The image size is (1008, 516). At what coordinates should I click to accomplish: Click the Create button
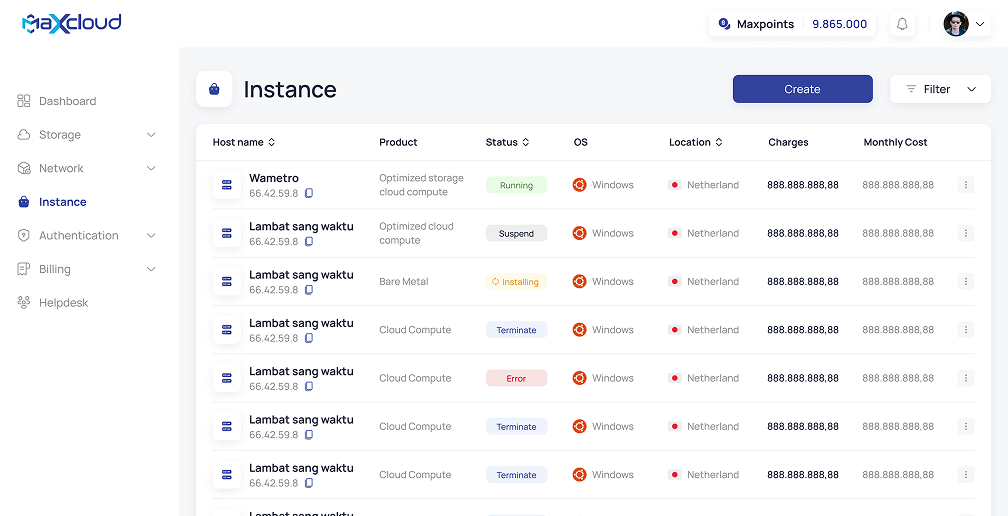click(802, 89)
